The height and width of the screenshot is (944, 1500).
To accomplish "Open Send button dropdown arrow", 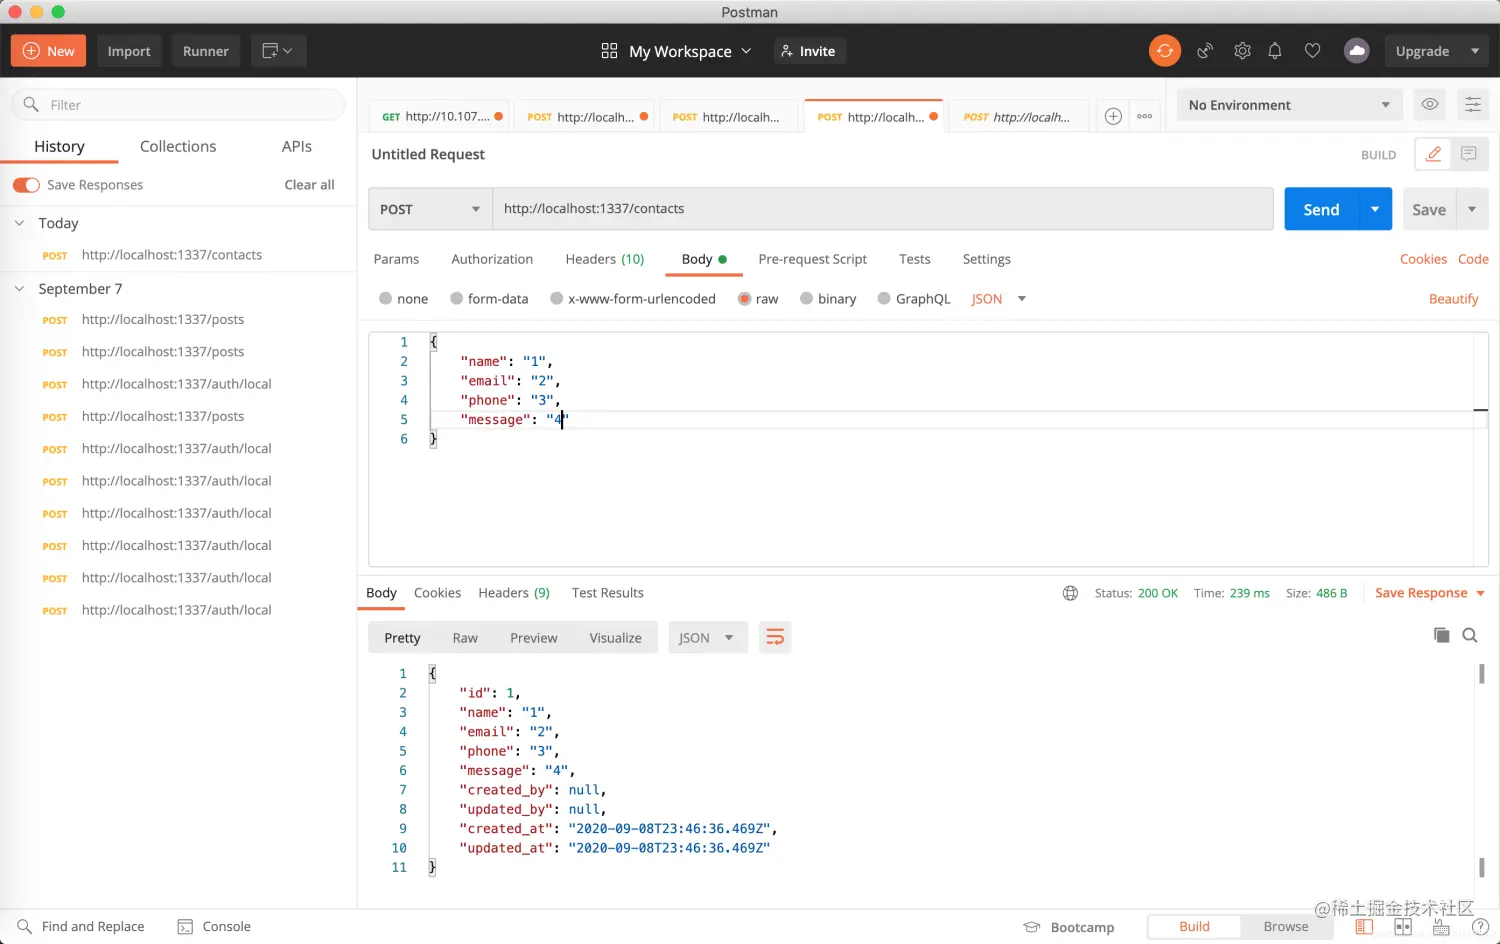I will [1375, 209].
